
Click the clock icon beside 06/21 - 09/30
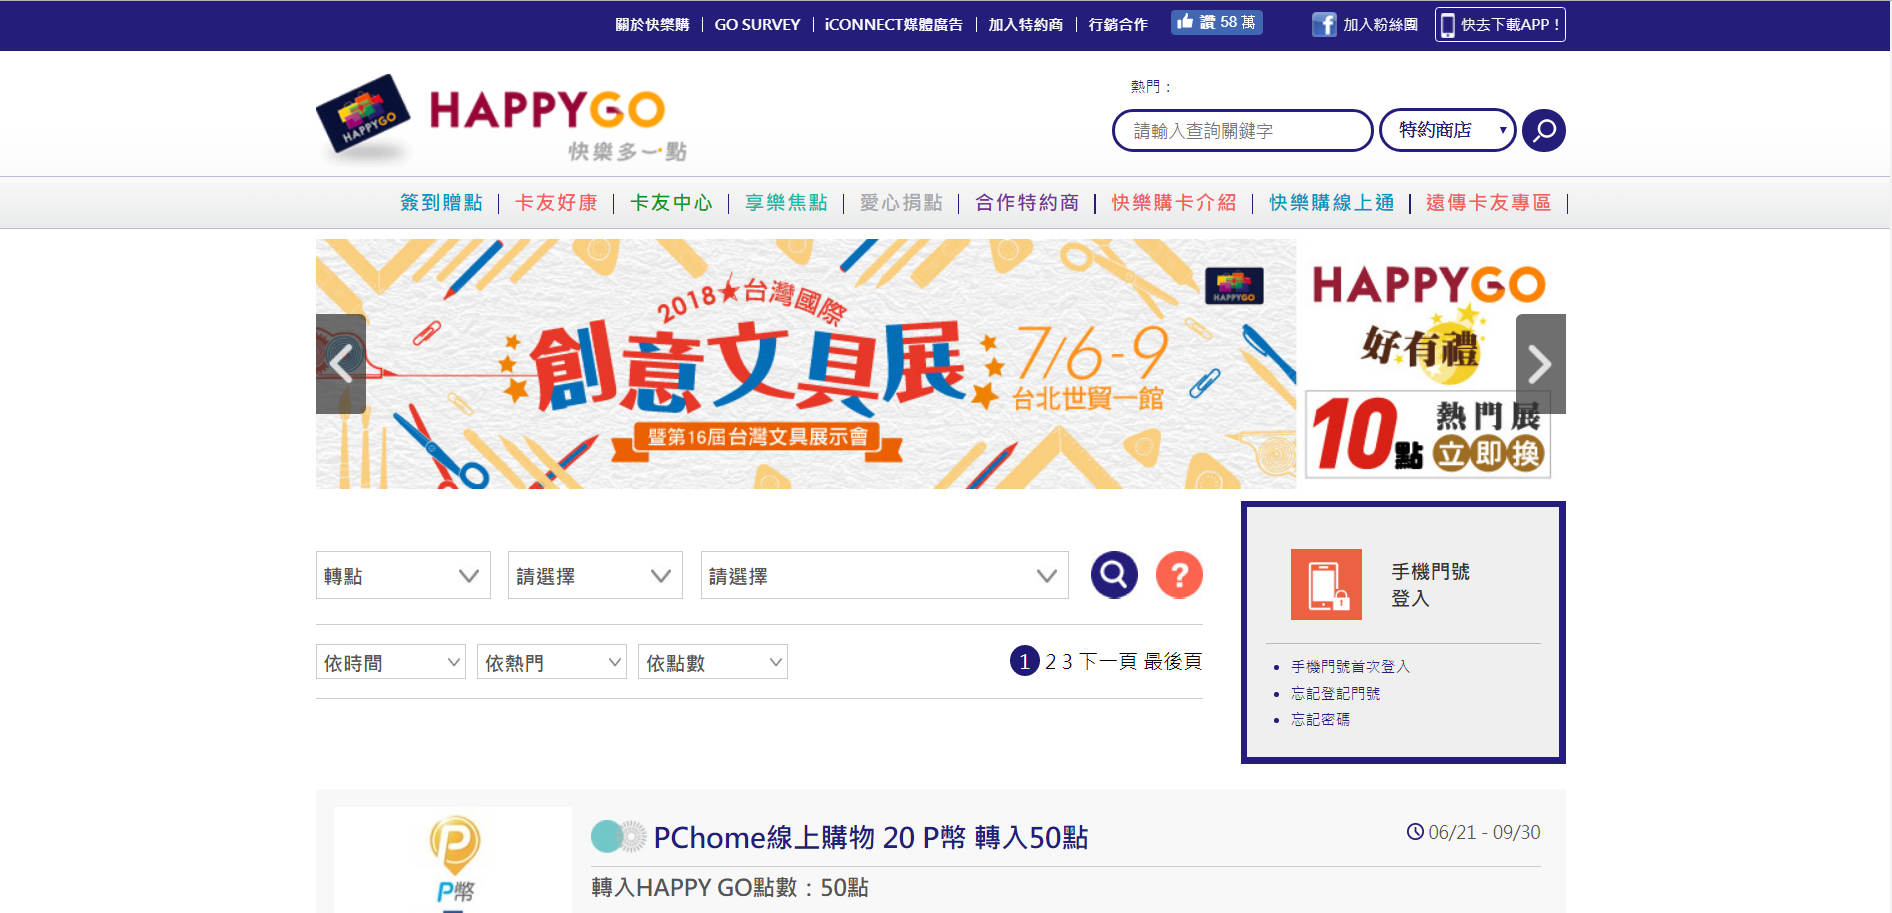(1415, 832)
